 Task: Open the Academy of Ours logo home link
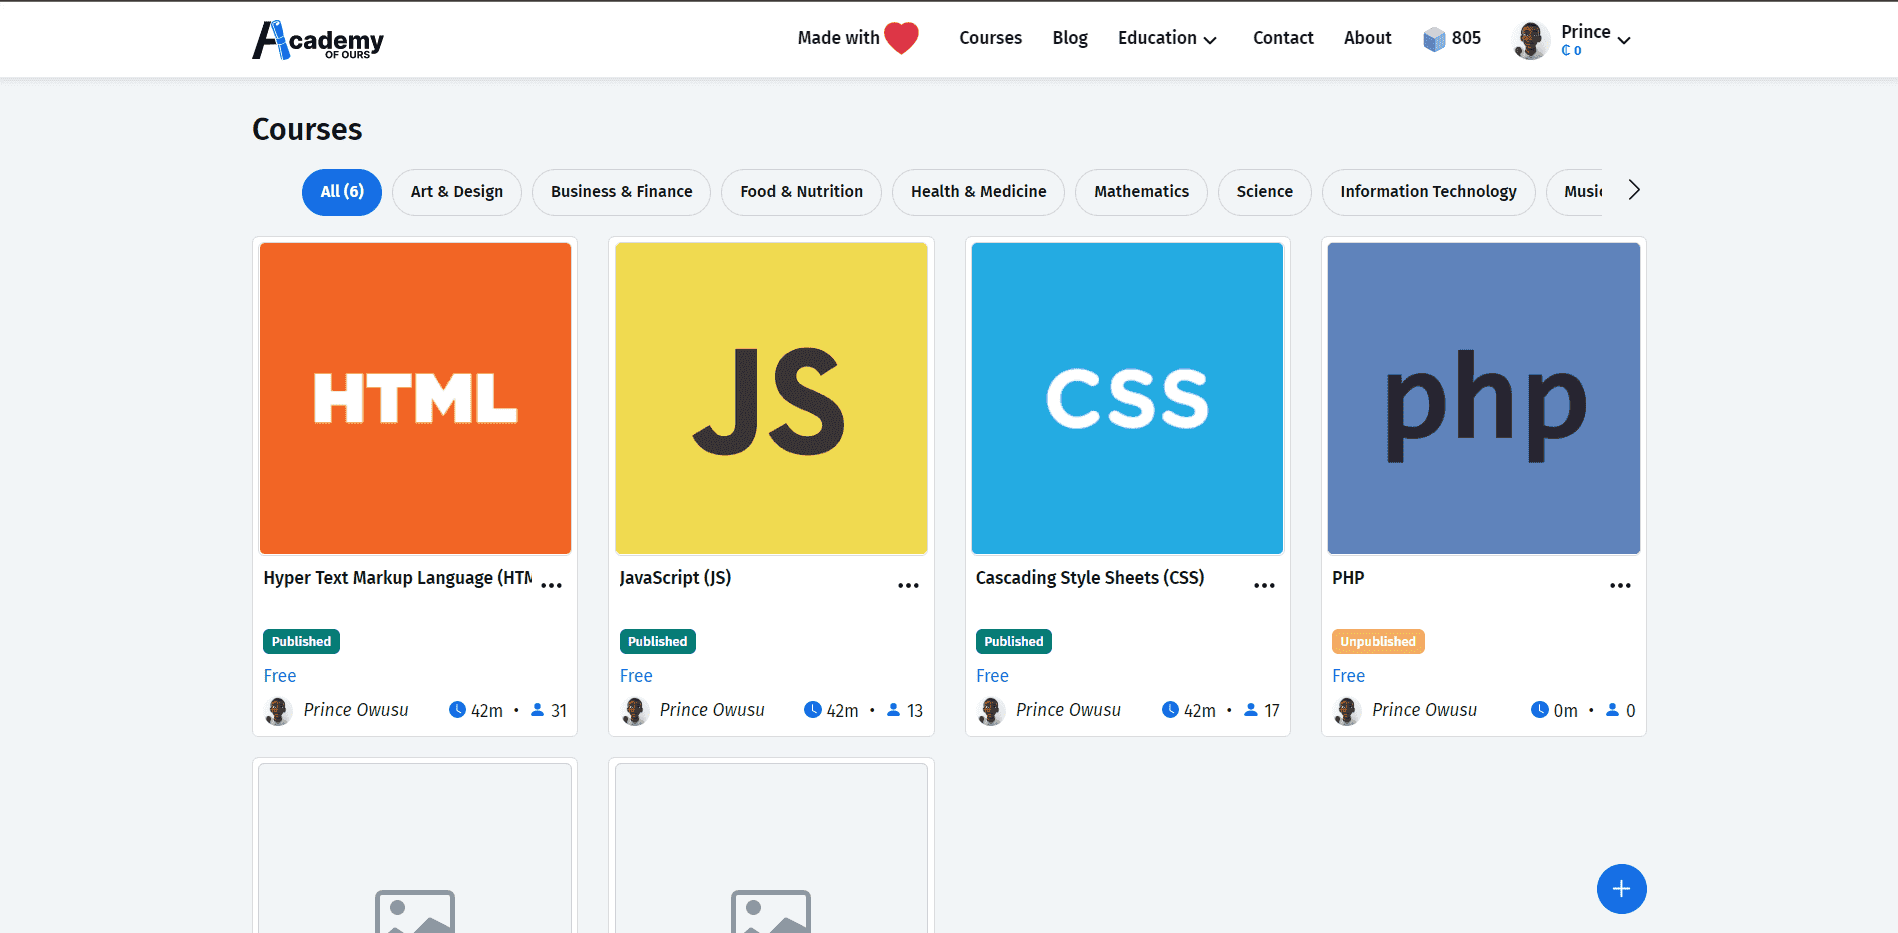click(318, 40)
